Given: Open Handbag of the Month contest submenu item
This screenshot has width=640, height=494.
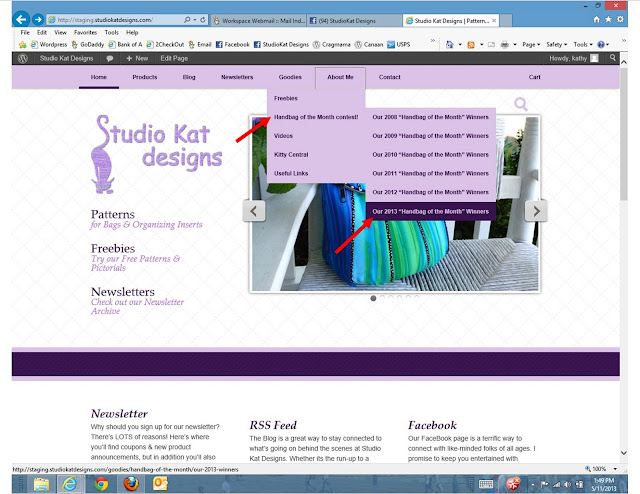Looking at the screenshot, I should coord(316,117).
